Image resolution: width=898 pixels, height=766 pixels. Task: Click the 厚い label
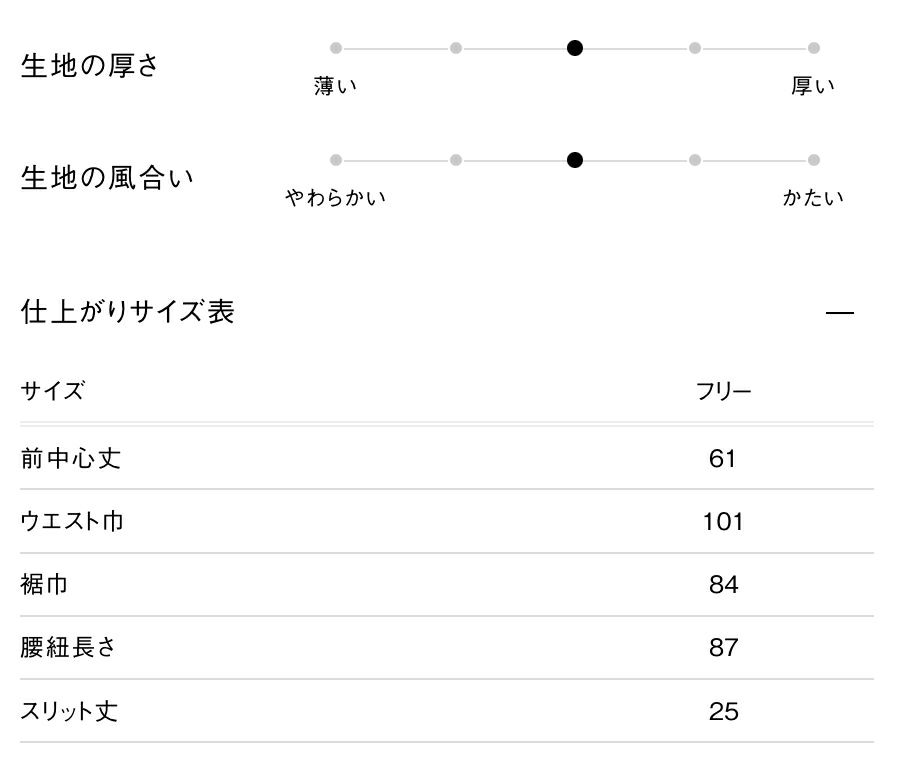(x=812, y=86)
